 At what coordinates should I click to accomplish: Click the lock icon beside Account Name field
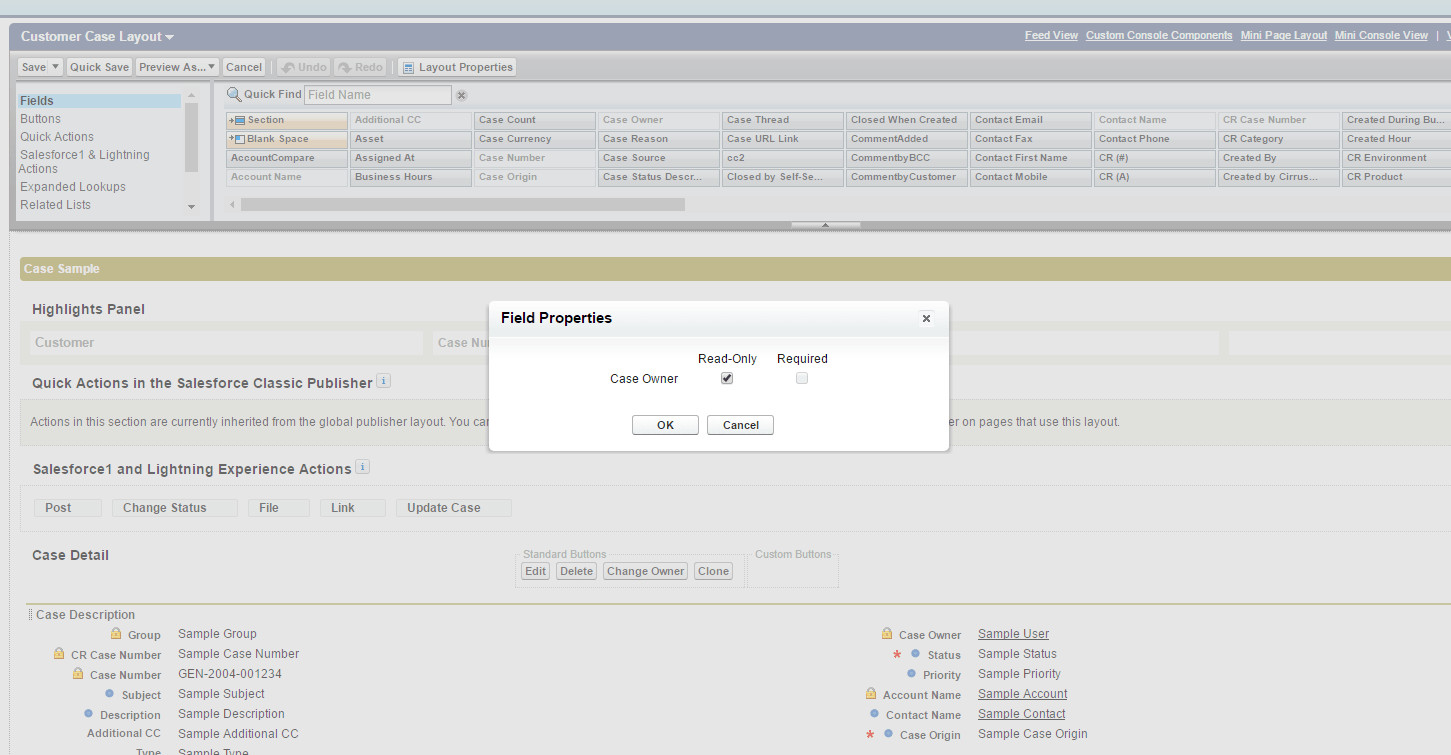pos(871,694)
